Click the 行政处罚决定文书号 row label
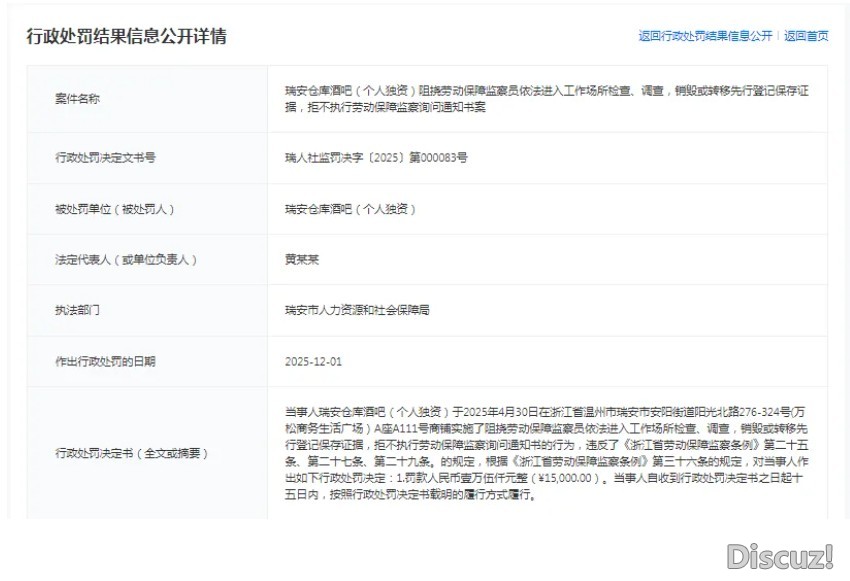Viewport: 850px width, 581px height. [x=105, y=158]
